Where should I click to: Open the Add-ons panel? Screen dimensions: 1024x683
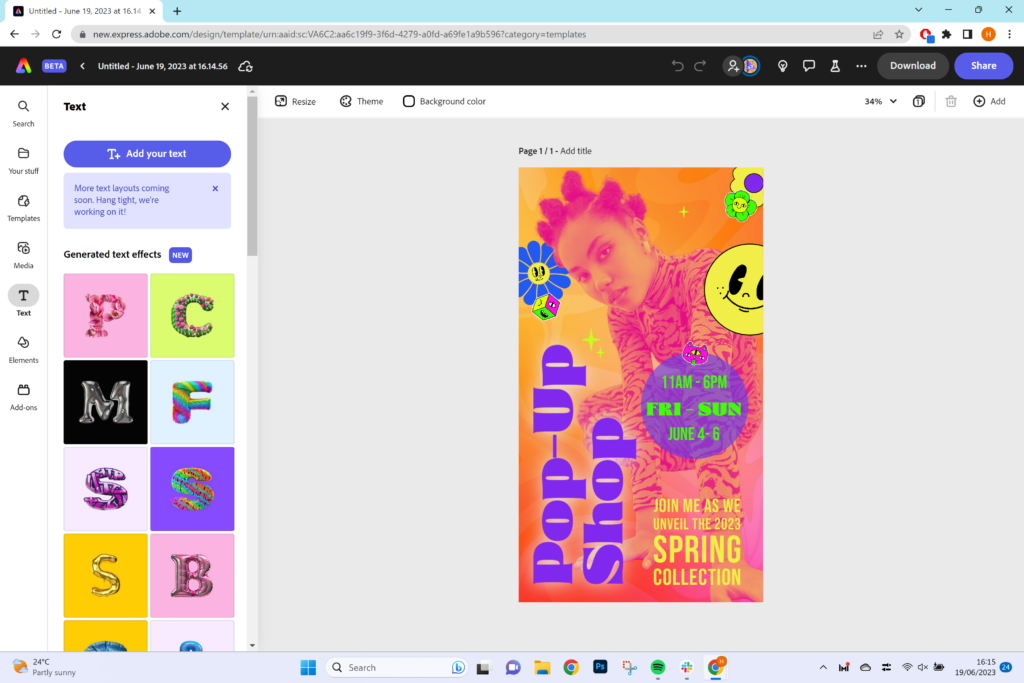click(24, 396)
